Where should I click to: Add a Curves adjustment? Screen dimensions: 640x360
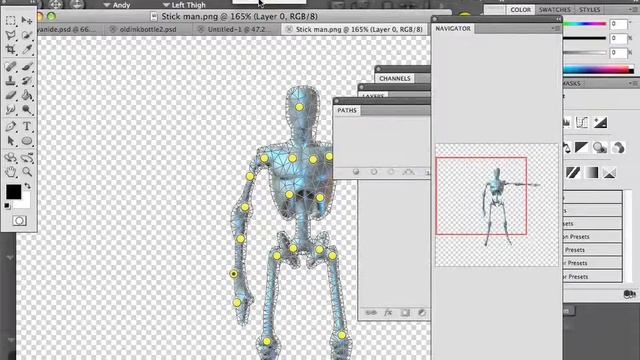coord(582,122)
